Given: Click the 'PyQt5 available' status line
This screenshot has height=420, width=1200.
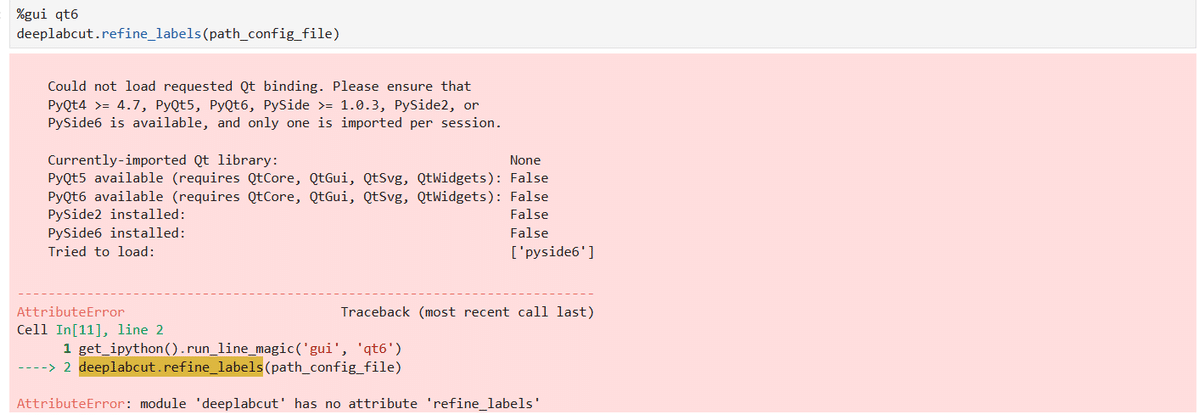Looking at the screenshot, I should click(x=298, y=178).
